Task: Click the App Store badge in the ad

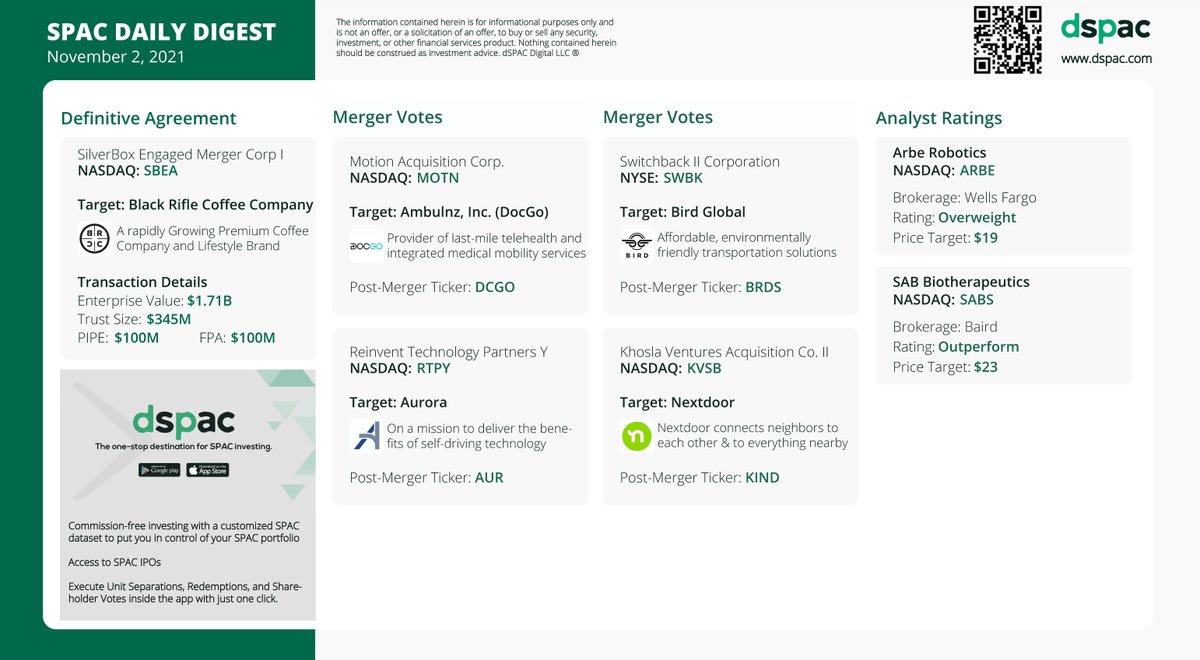Action: pyautogui.click(x=207, y=470)
